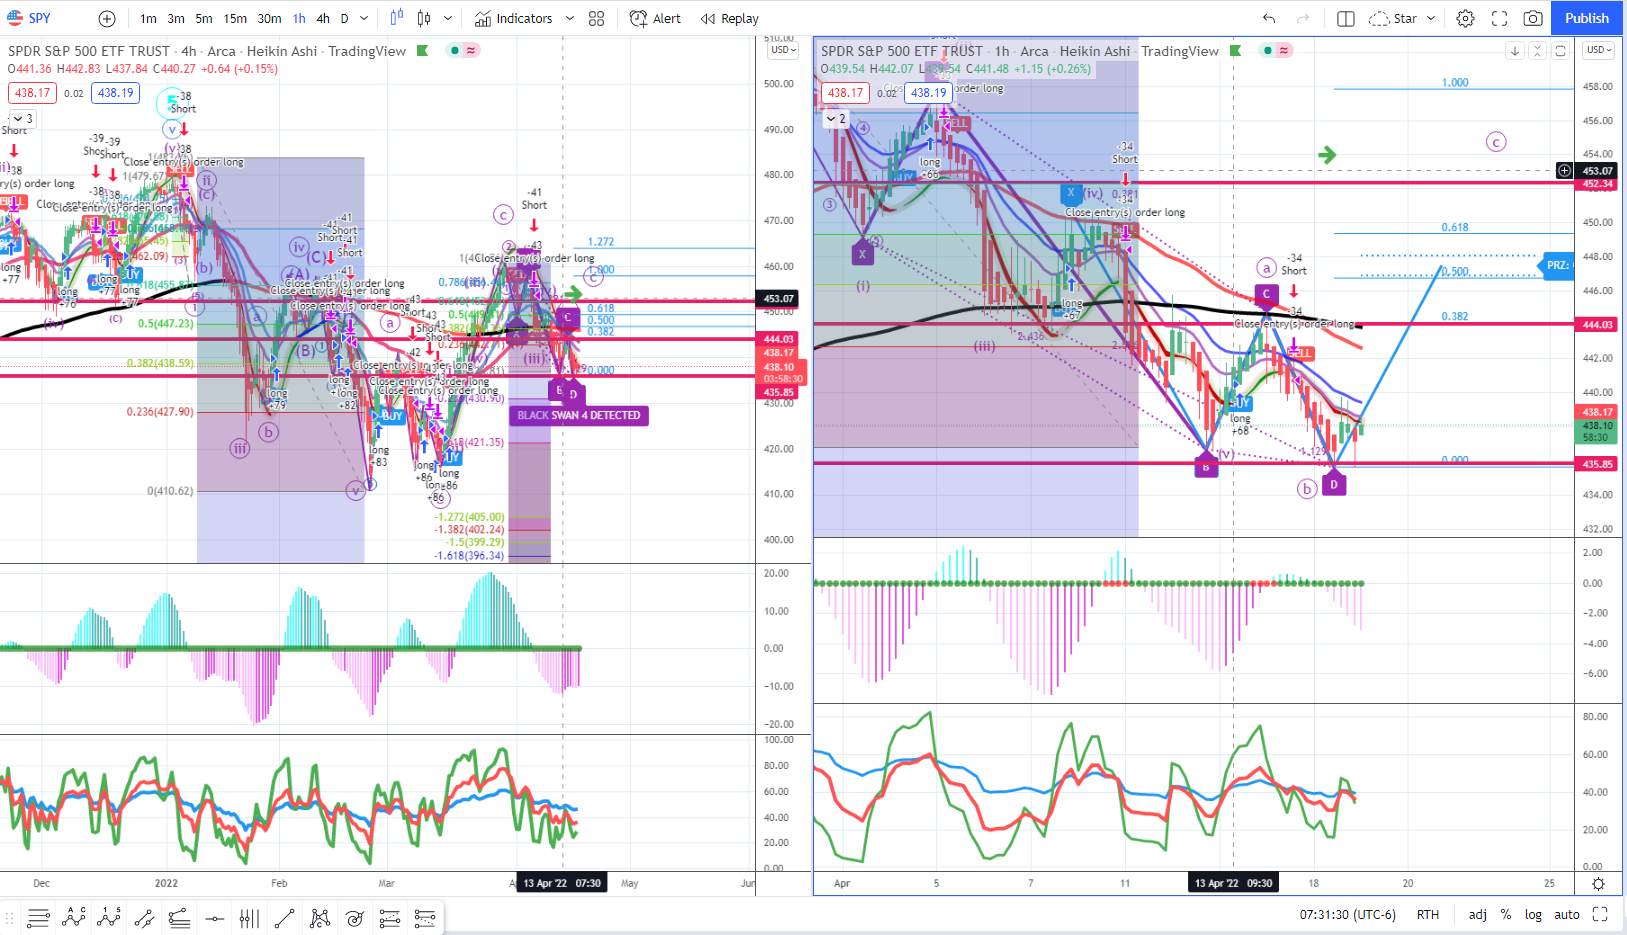The width and height of the screenshot is (1627, 935).
Task: Open the chart type dropdown arrow
Action: tap(448, 18)
